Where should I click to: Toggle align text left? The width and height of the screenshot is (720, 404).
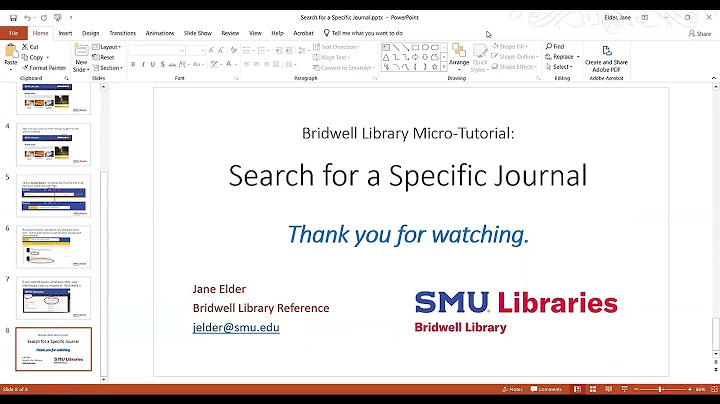(247, 64)
